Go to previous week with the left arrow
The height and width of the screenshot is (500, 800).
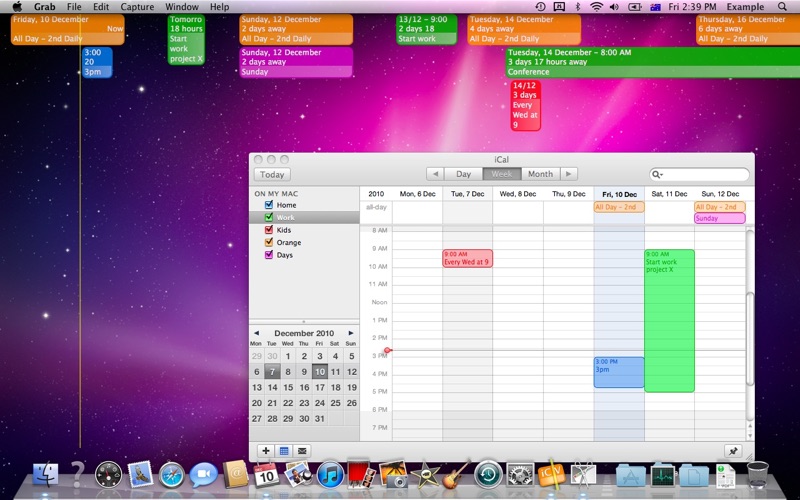(x=435, y=174)
